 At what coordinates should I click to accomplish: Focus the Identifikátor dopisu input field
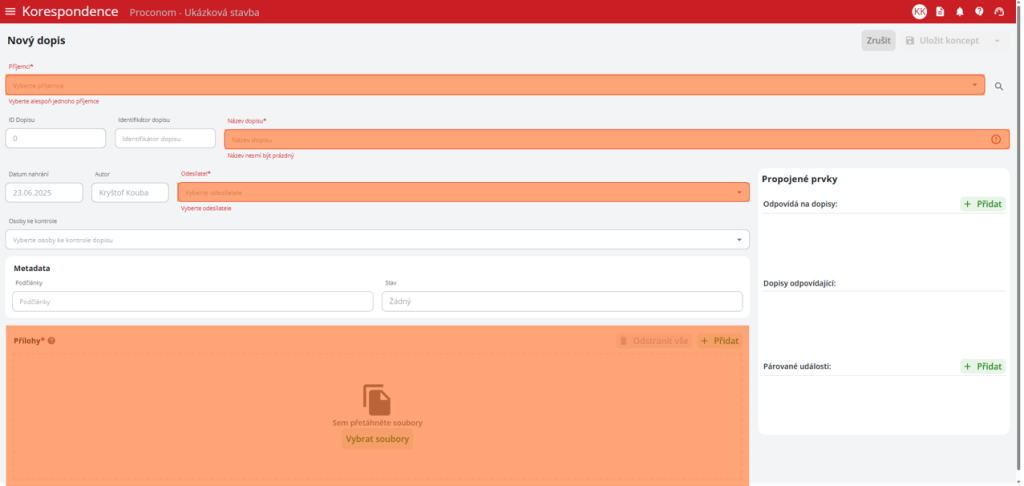[x=165, y=139]
